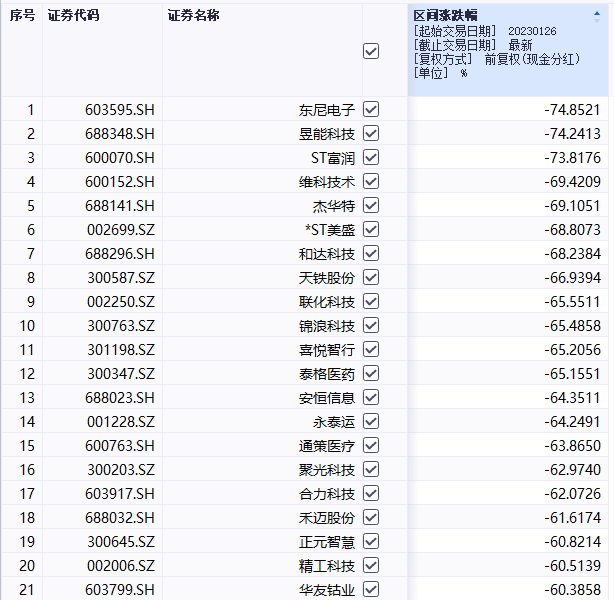The image size is (614, 600).
Task: Click value -69.4209 in change column
Action: click(572, 182)
